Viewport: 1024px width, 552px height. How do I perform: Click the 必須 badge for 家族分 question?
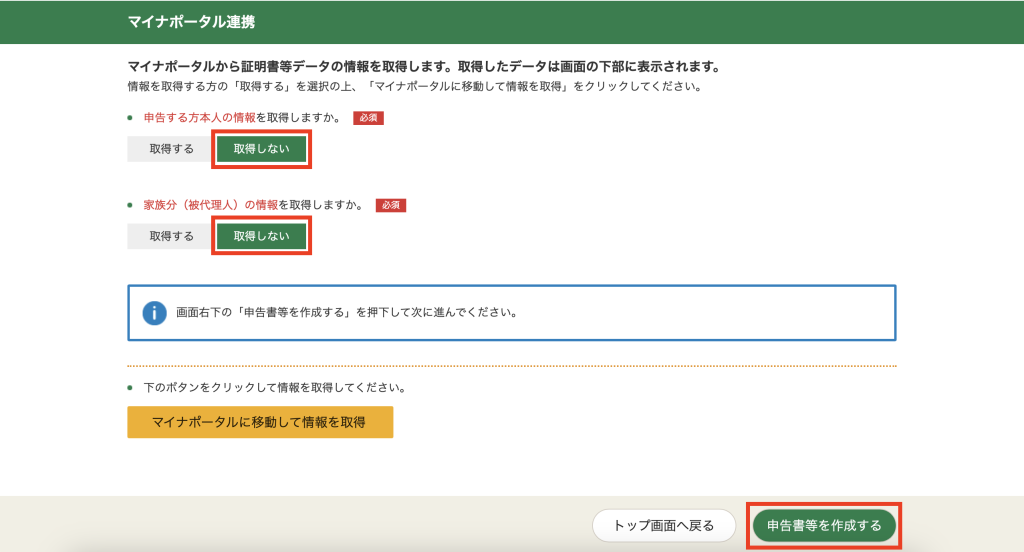[391, 205]
